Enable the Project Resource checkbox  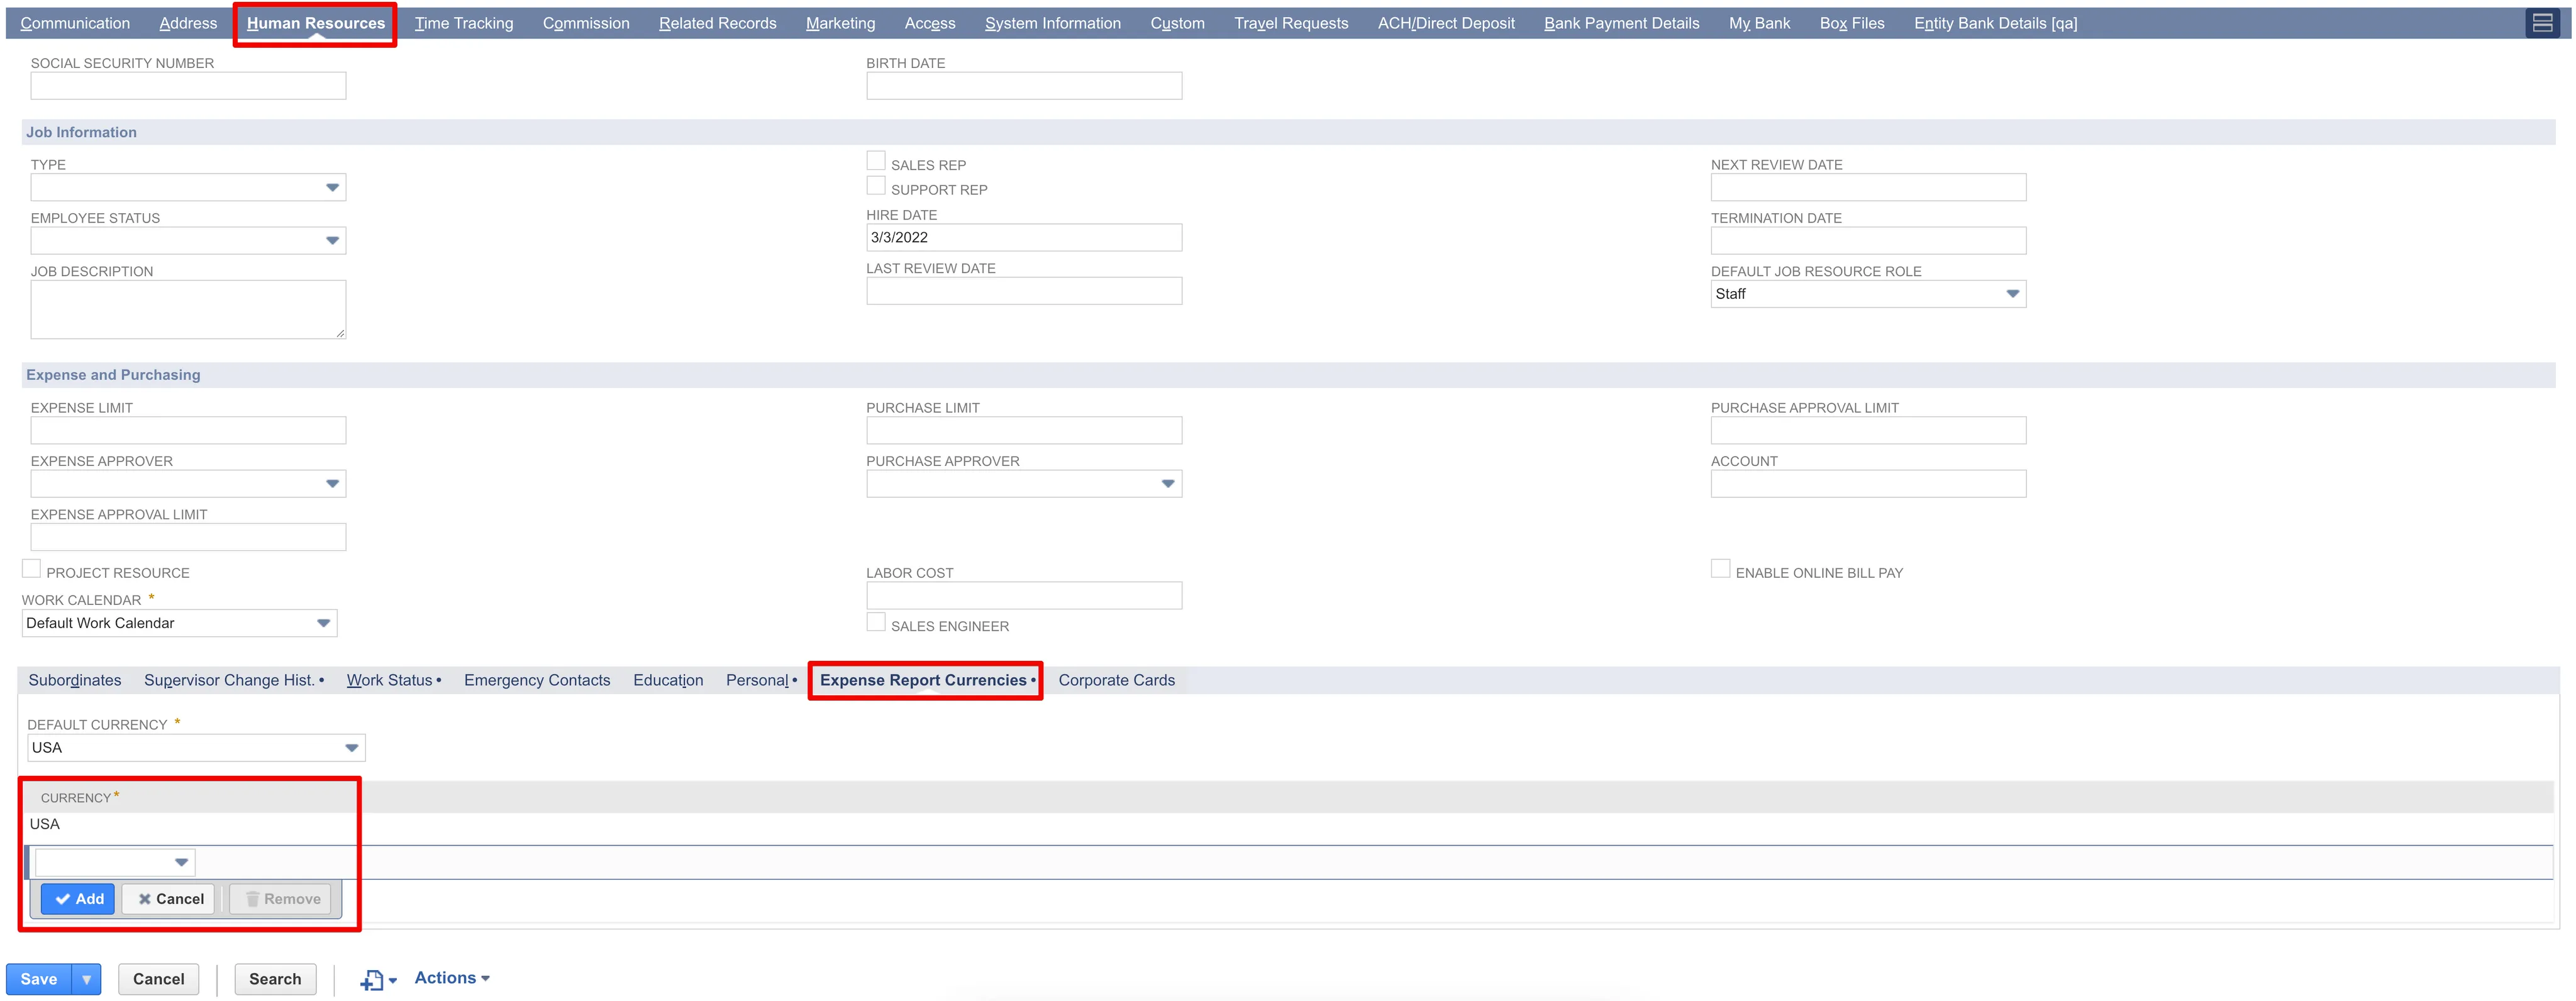[31, 569]
